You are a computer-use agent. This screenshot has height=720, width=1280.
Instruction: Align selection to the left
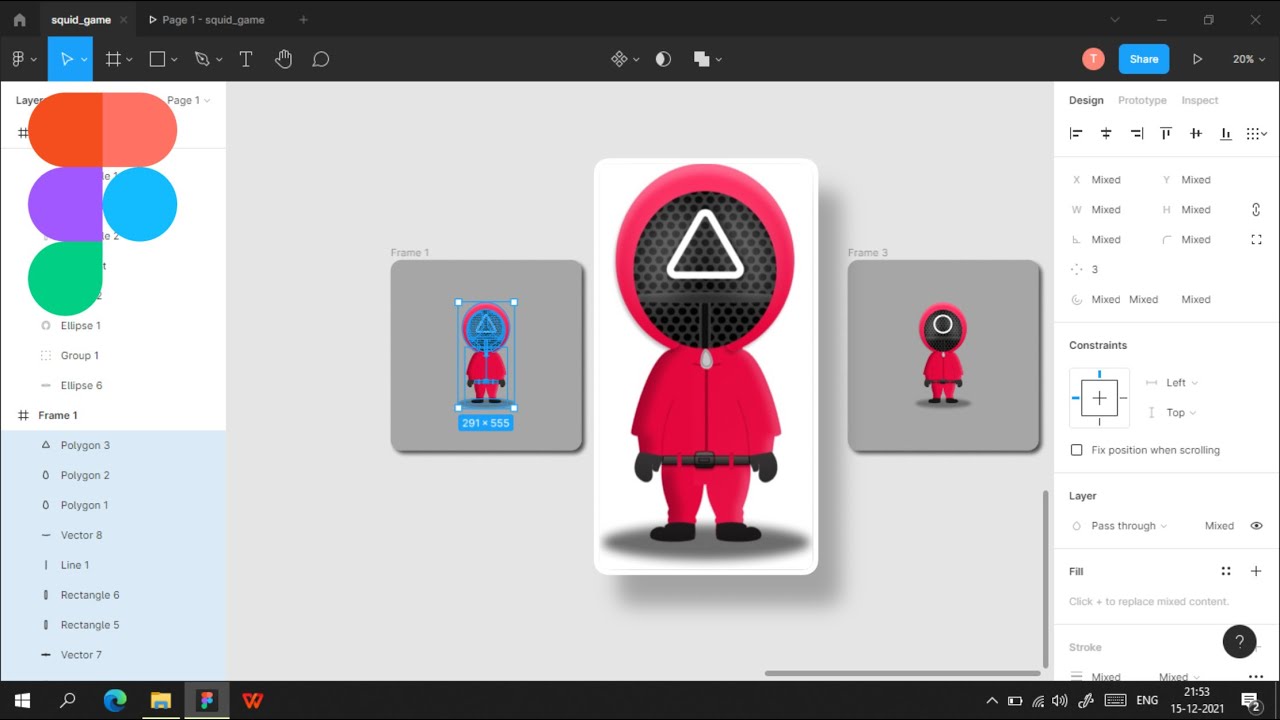[1076, 133]
